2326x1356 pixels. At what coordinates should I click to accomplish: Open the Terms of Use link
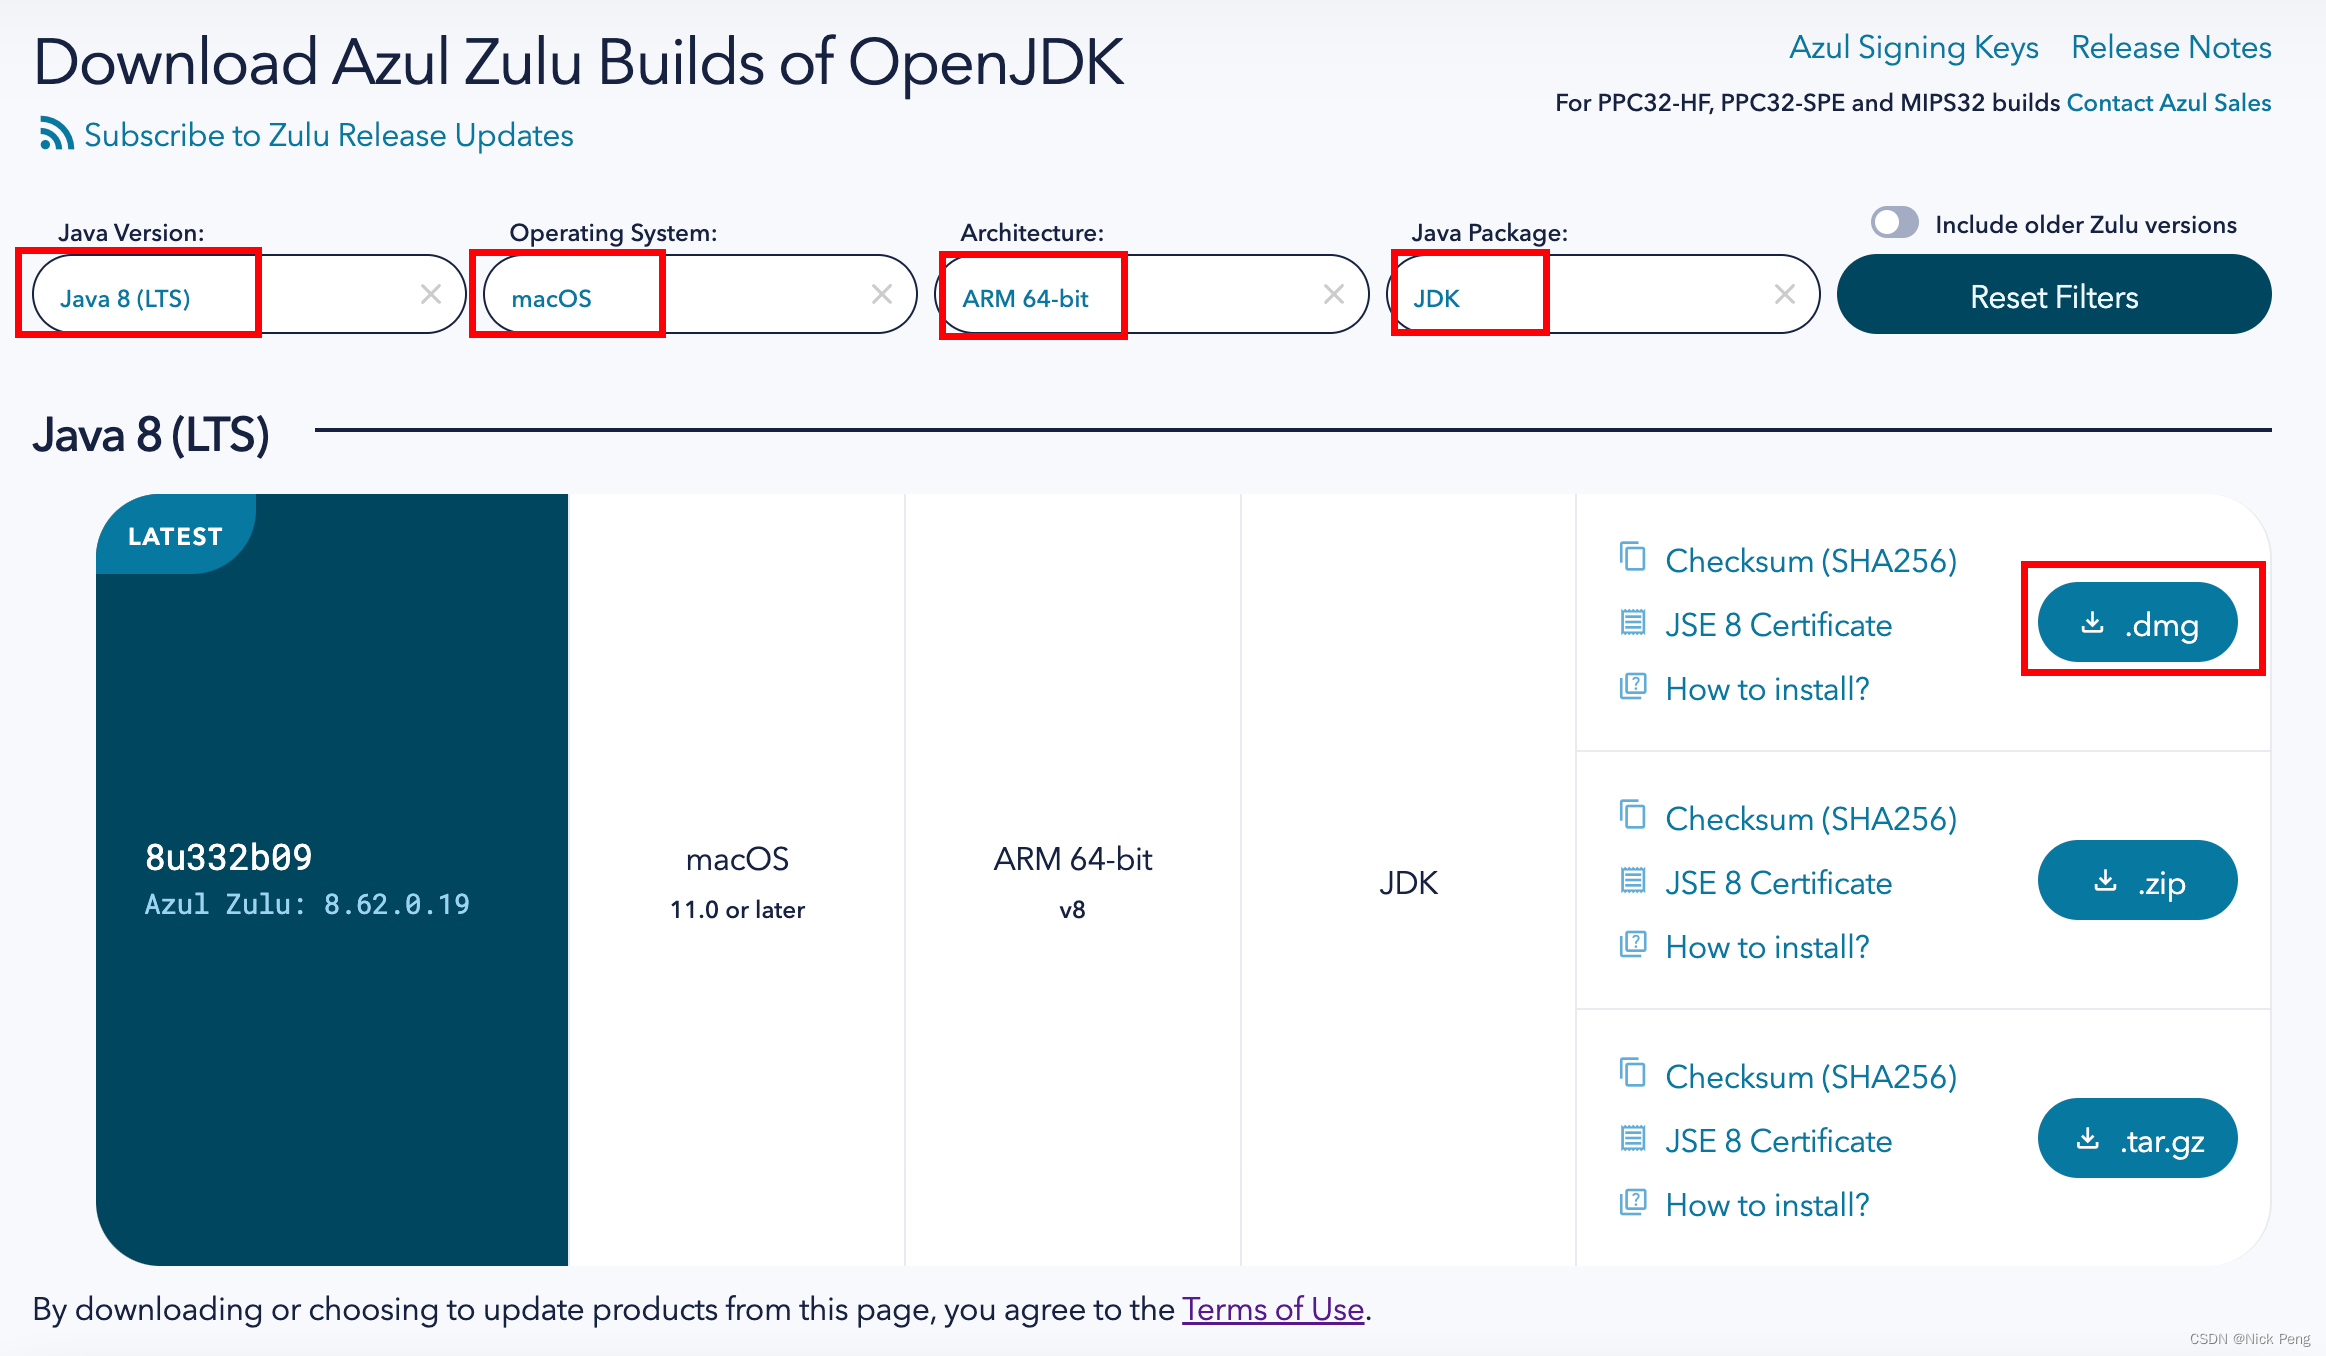(x=1272, y=1309)
